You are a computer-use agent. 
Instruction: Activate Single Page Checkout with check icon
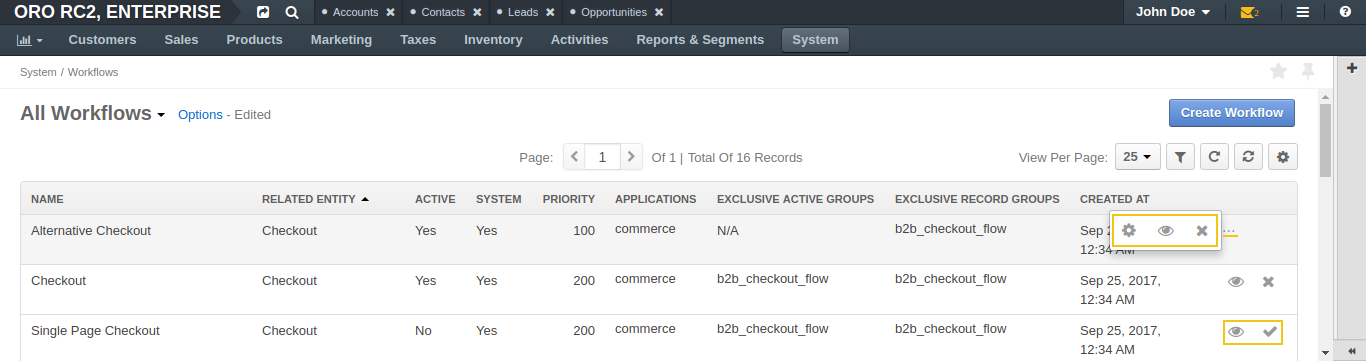[1270, 331]
